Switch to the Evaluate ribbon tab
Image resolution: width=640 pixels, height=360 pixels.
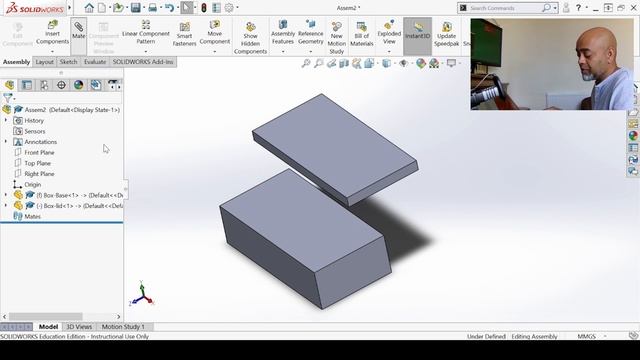pyautogui.click(x=95, y=62)
